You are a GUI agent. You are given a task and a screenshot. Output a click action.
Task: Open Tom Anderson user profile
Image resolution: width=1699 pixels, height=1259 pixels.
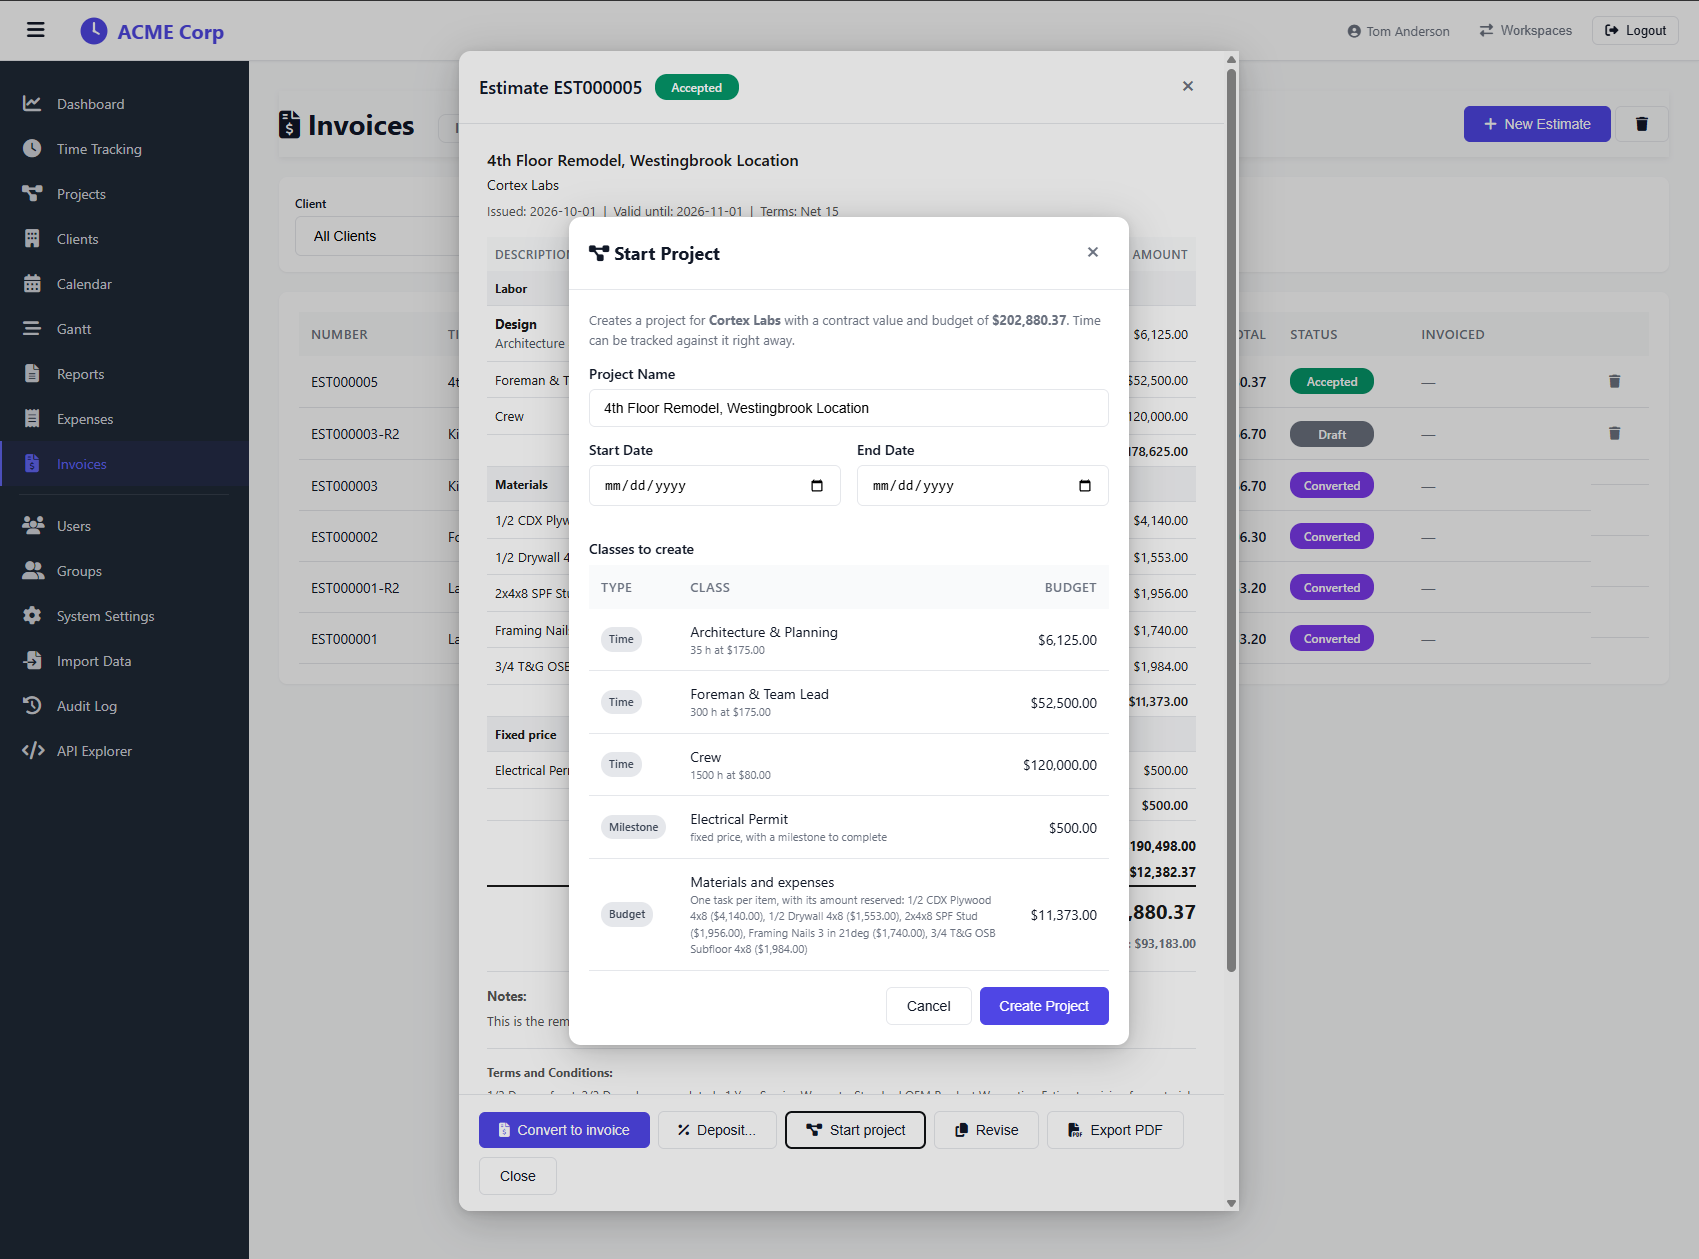(x=1398, y=31)
